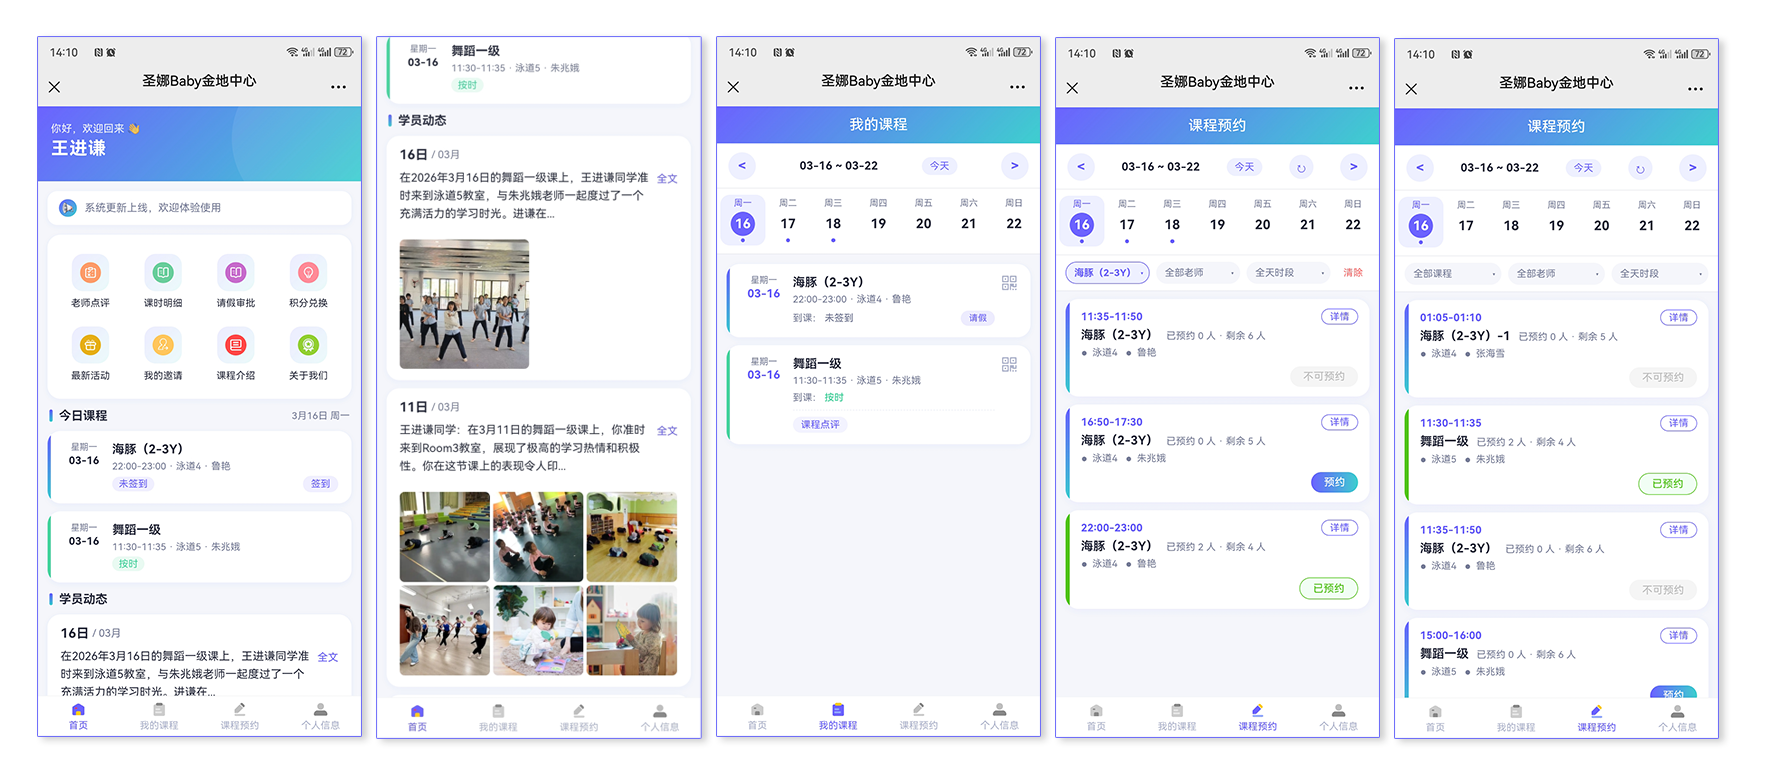Tap the blue 预约 button for 16:50-17:30 class

point(1334,482)
